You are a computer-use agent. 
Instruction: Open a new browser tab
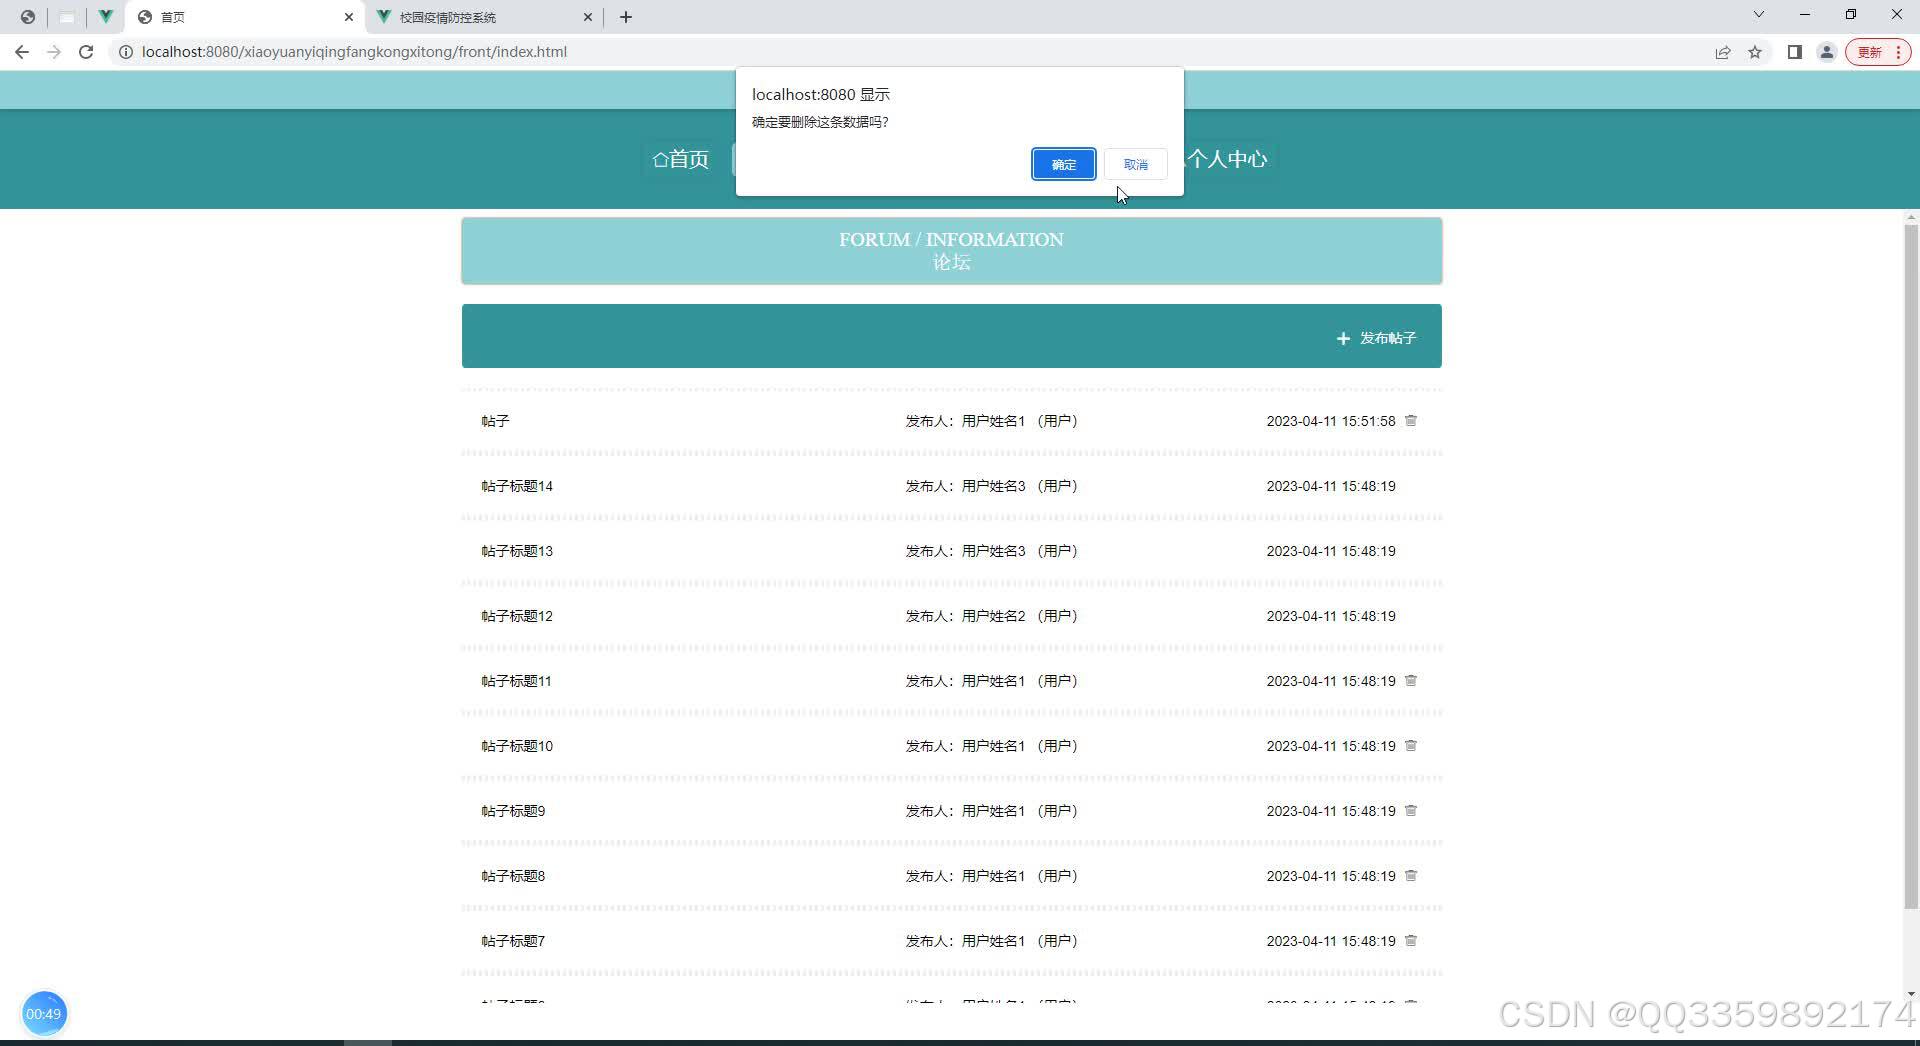click(626, 17)
